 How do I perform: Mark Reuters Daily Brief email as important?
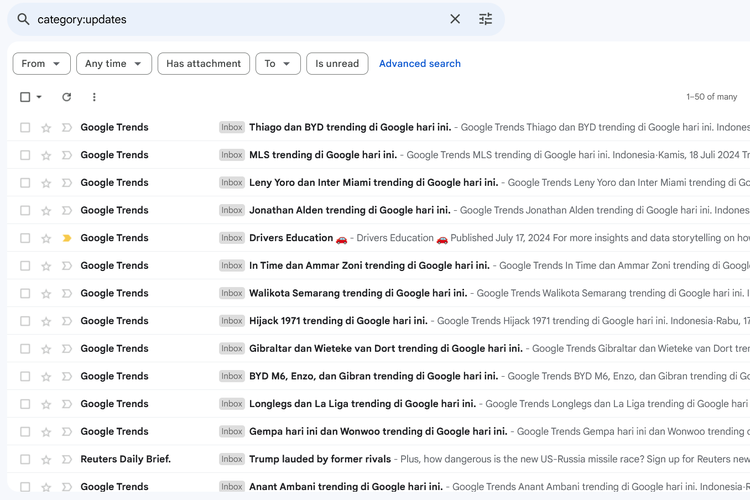67,459
